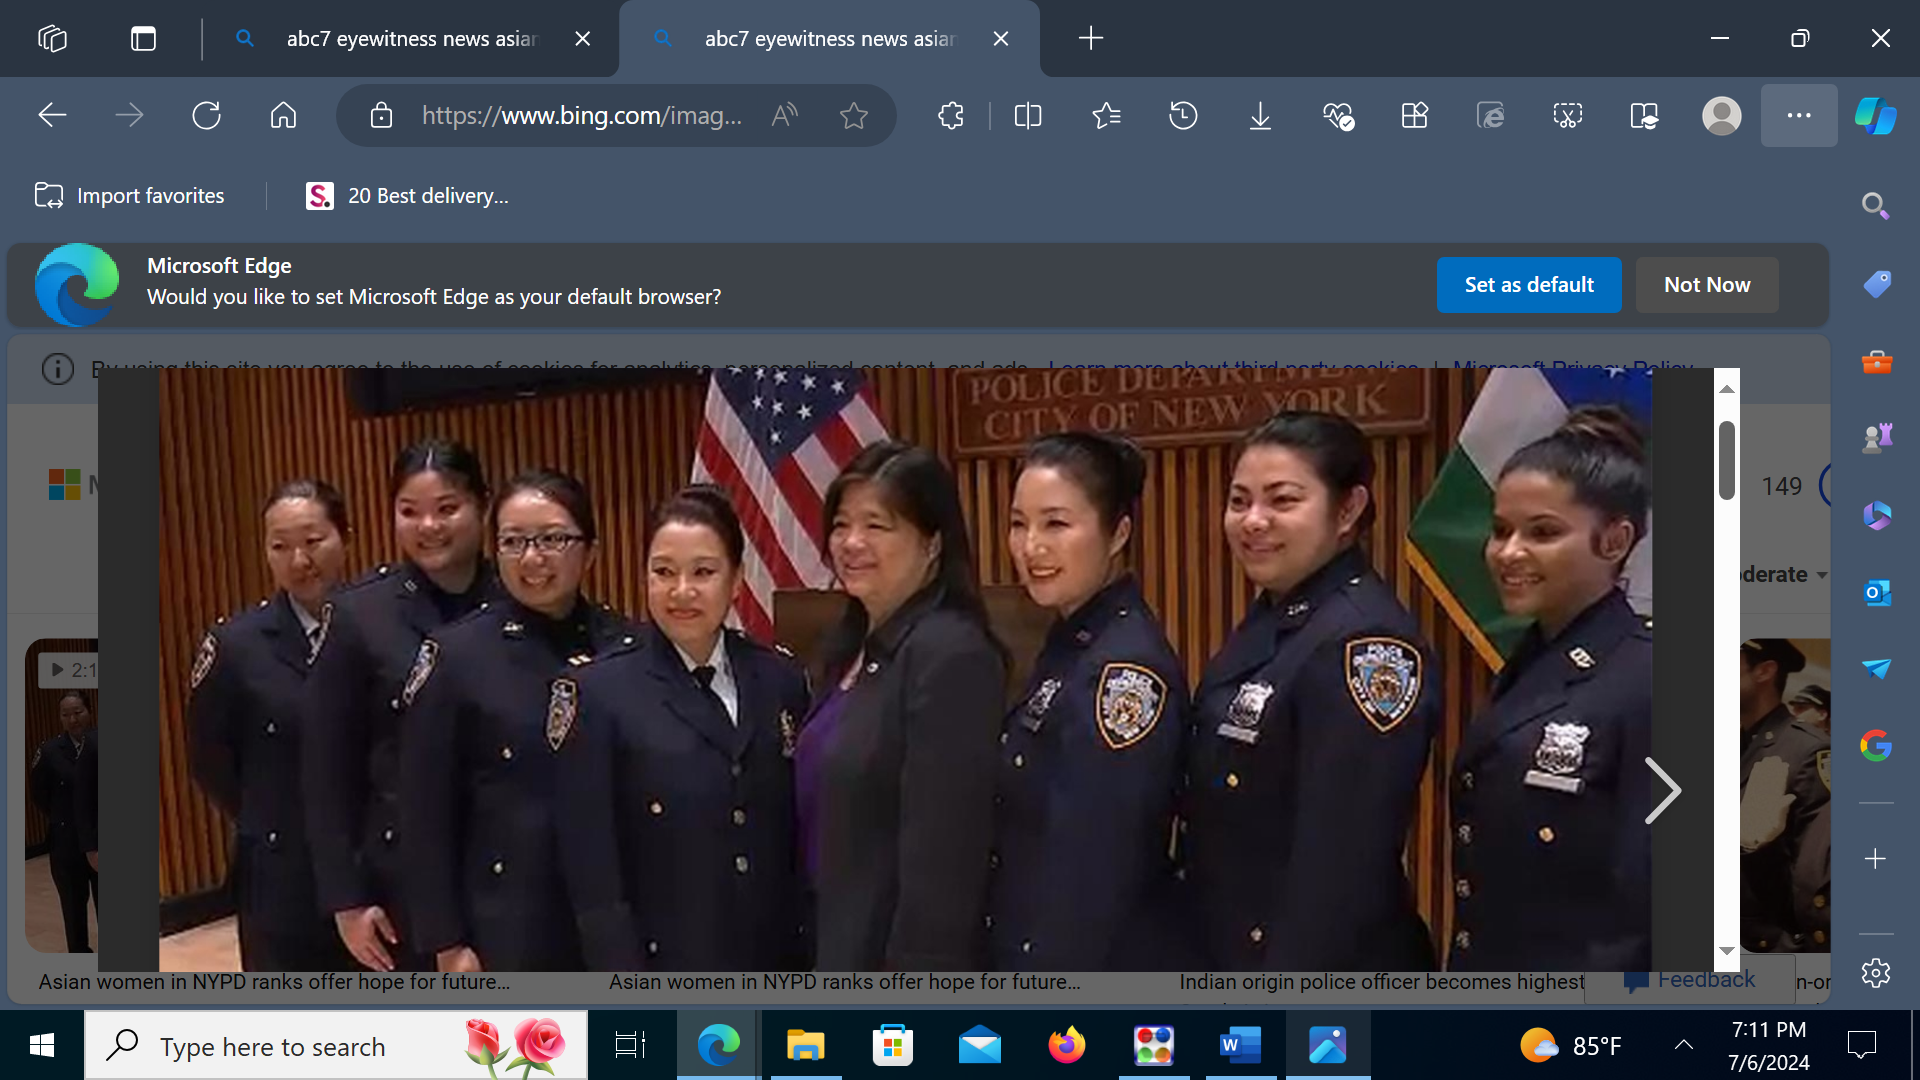Open the tab actions menu icon
The image size is (1920, 1080).
pos(143,38)
